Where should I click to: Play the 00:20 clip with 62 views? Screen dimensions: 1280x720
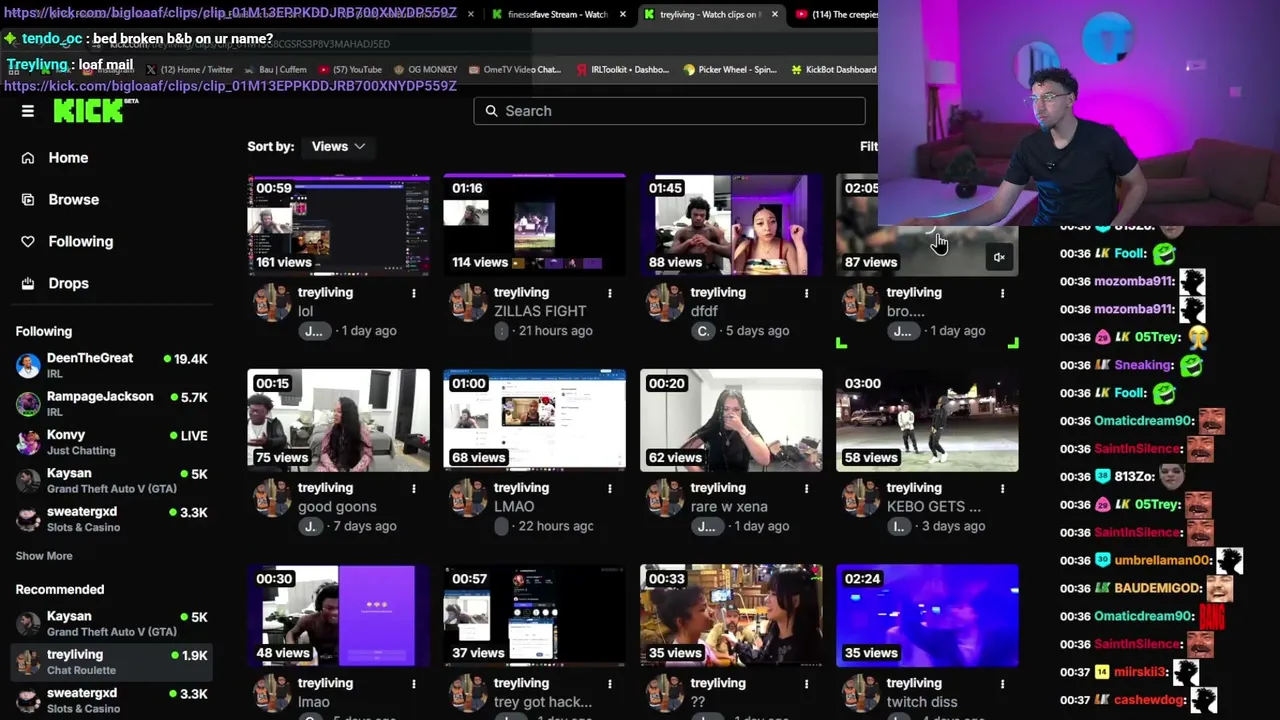tap(731, 420)
